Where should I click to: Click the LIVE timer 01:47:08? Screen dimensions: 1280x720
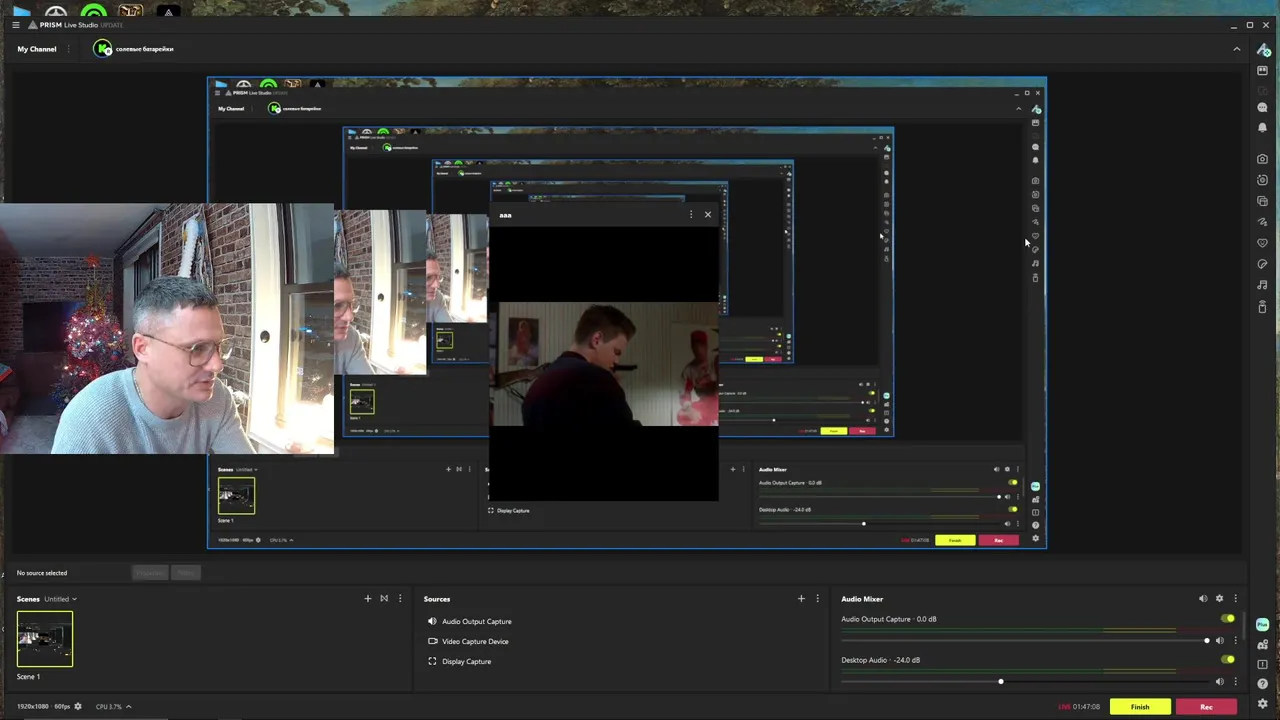(1079, 707)
